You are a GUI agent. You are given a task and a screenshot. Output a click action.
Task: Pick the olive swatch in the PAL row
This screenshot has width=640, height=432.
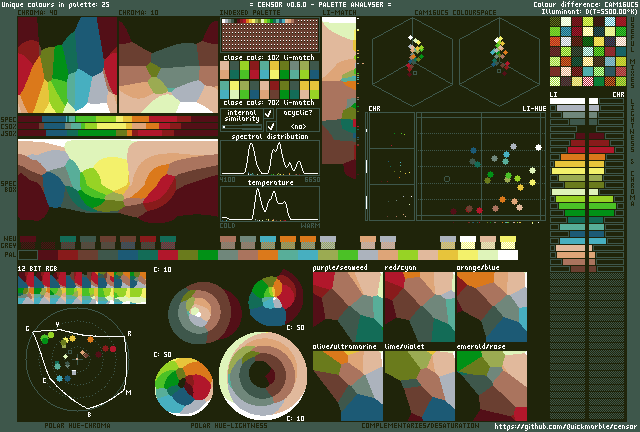pos(188,255)
